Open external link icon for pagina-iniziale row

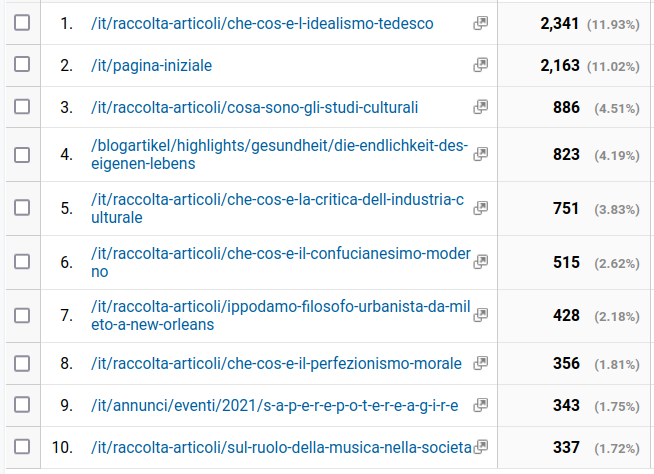pos(480,65)
